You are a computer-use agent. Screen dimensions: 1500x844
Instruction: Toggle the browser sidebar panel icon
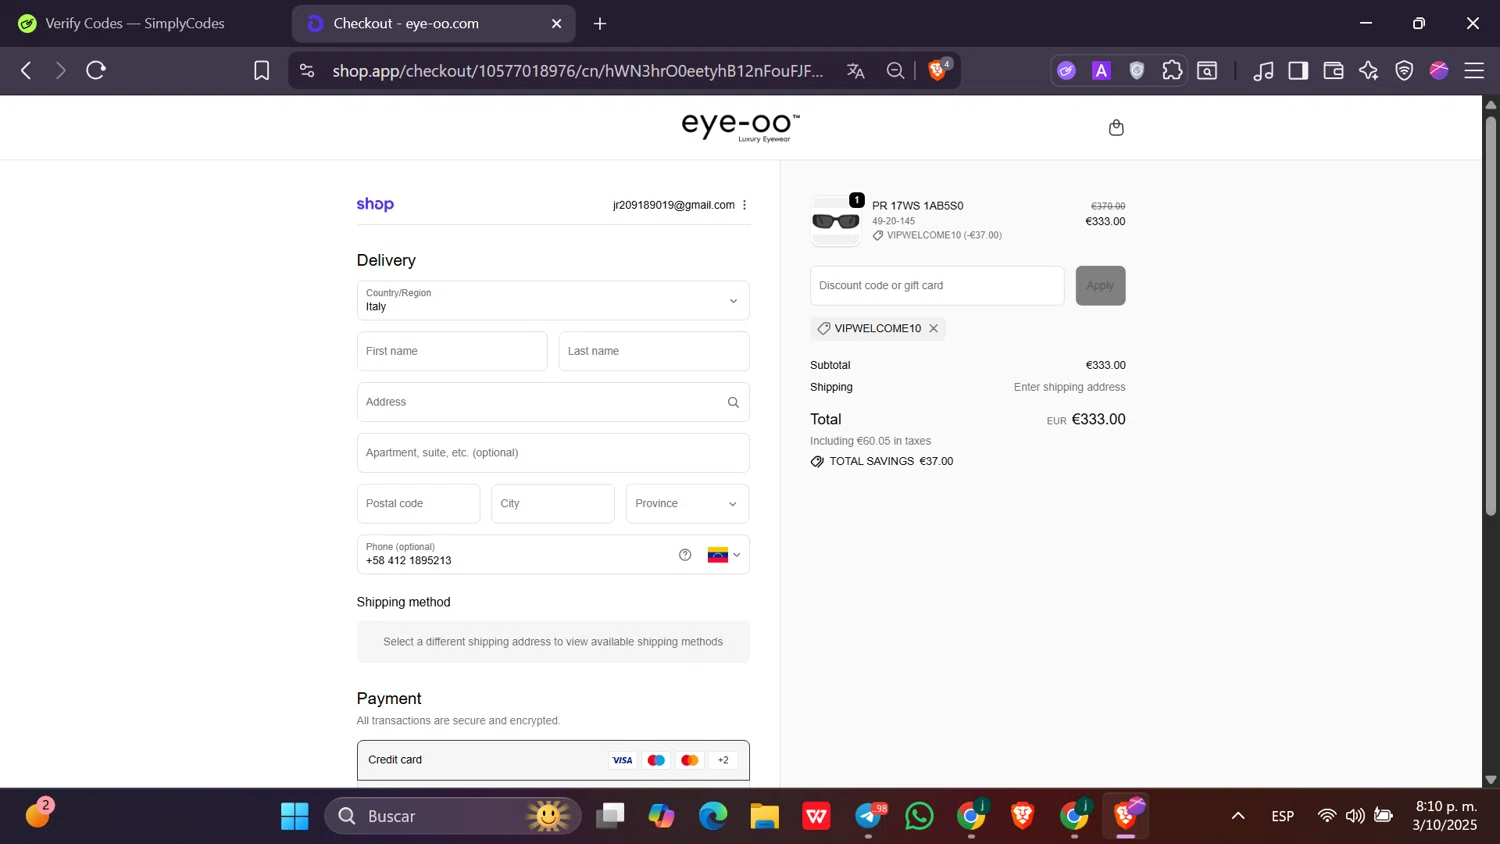1298,70
